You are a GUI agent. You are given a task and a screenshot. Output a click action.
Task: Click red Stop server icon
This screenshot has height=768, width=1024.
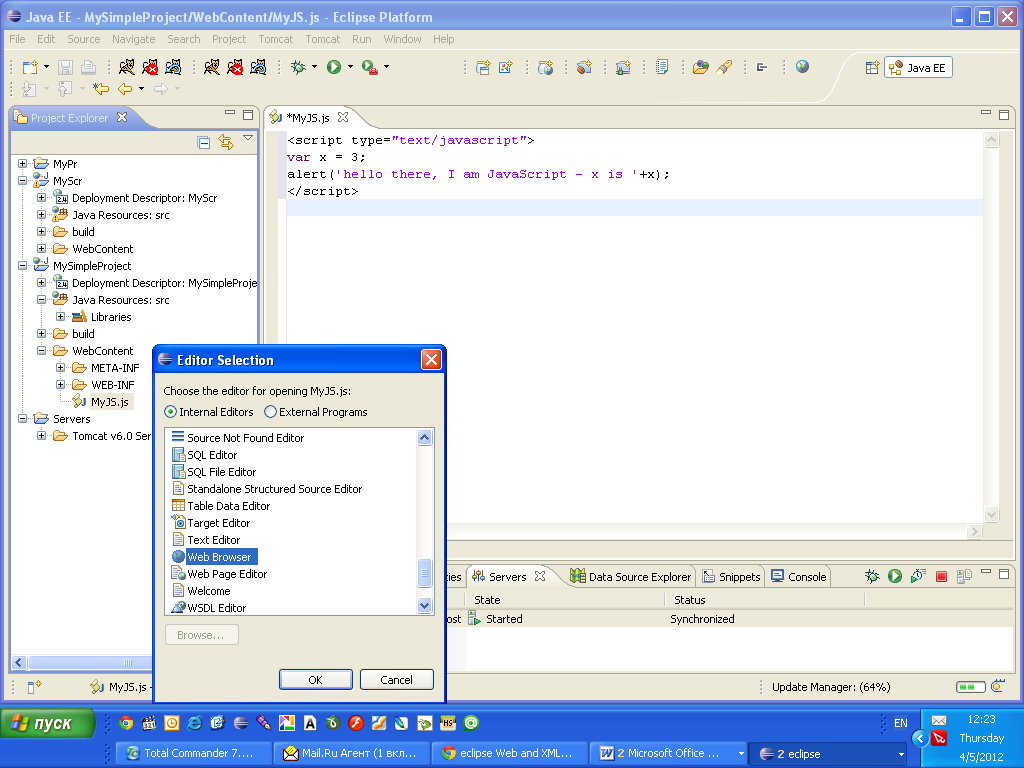point(941,577)
